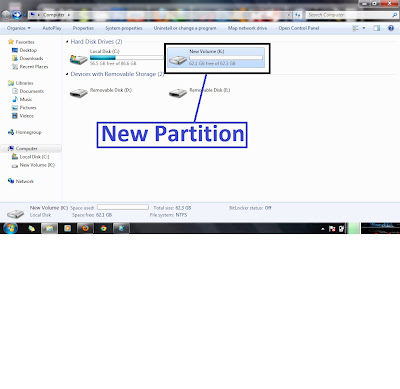
Task: Click the Removable Disk (D:) name label
Action: [x=111, y=90]
